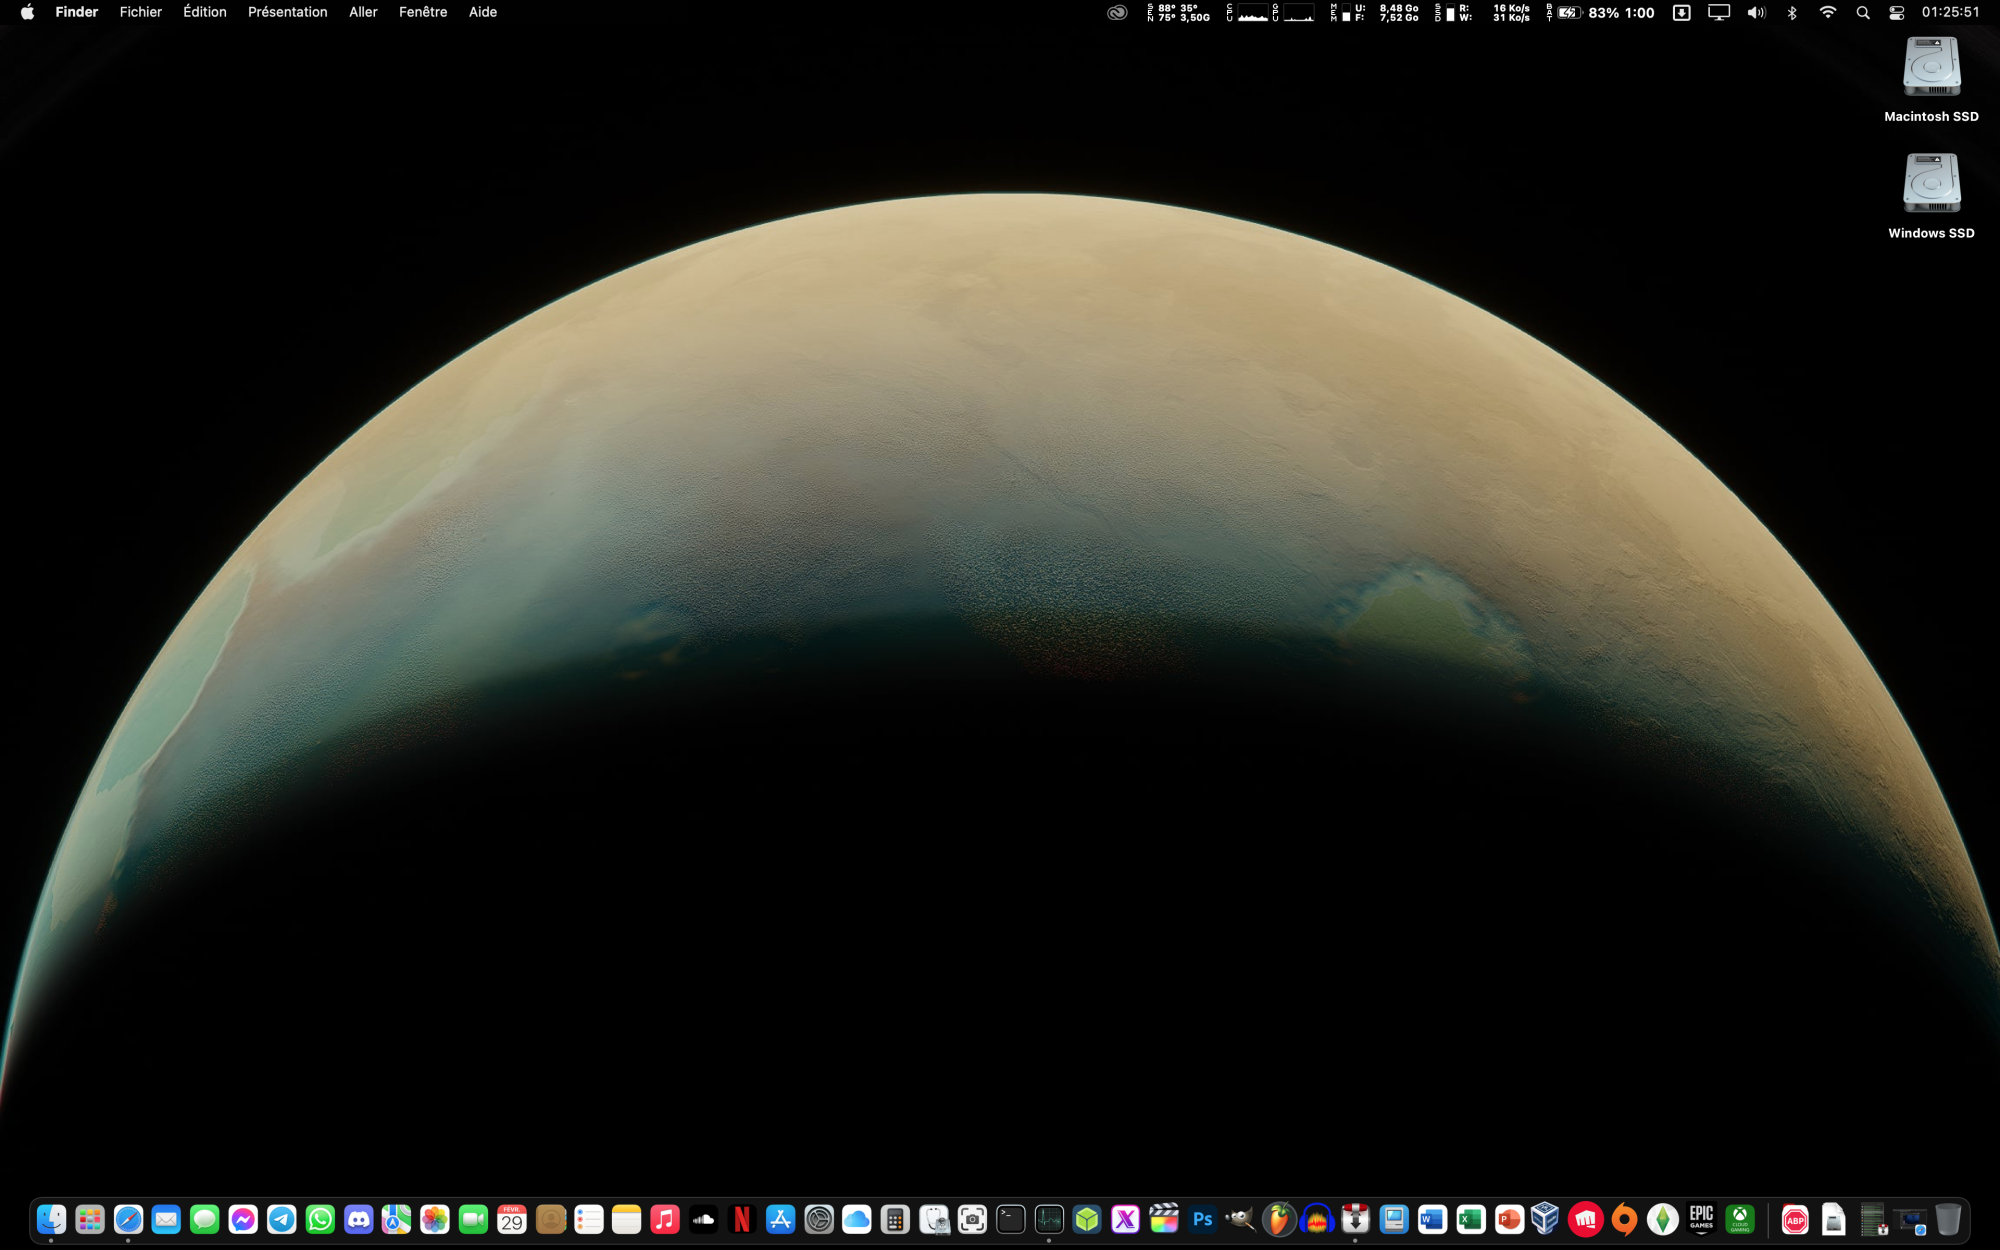
Task: Launch FaceTime from the Dock
Action: point(473,1219)
